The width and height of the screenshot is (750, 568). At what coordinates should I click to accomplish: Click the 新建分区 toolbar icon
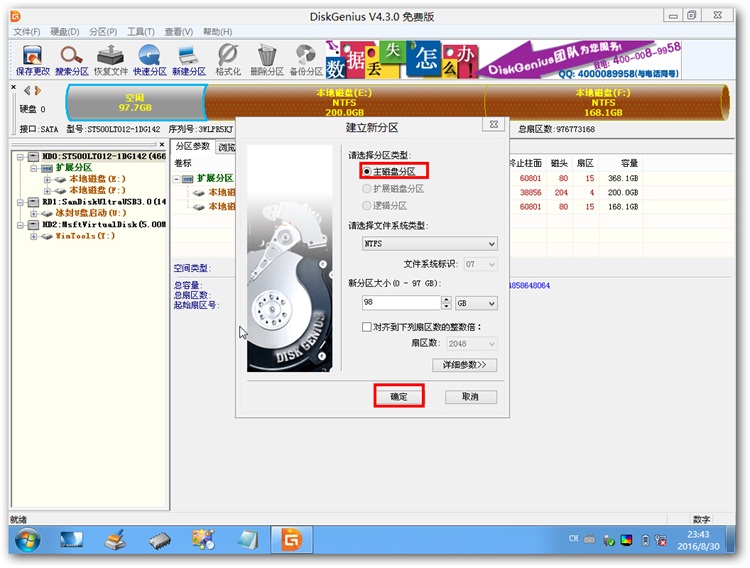point(188,60)
